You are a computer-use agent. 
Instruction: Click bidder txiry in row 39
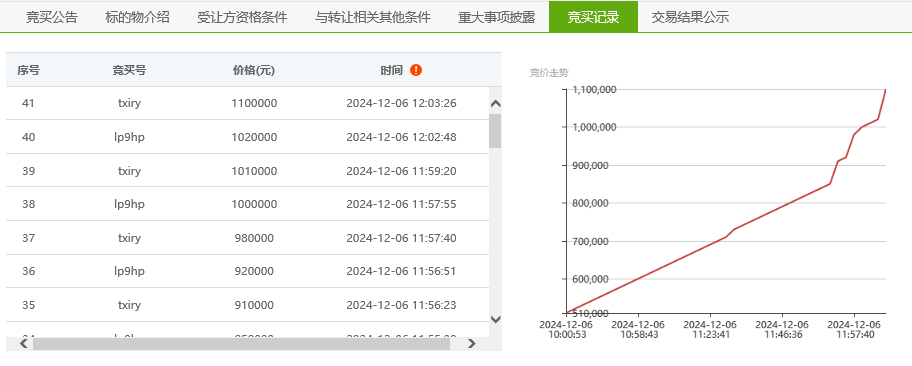coord(129,171)
